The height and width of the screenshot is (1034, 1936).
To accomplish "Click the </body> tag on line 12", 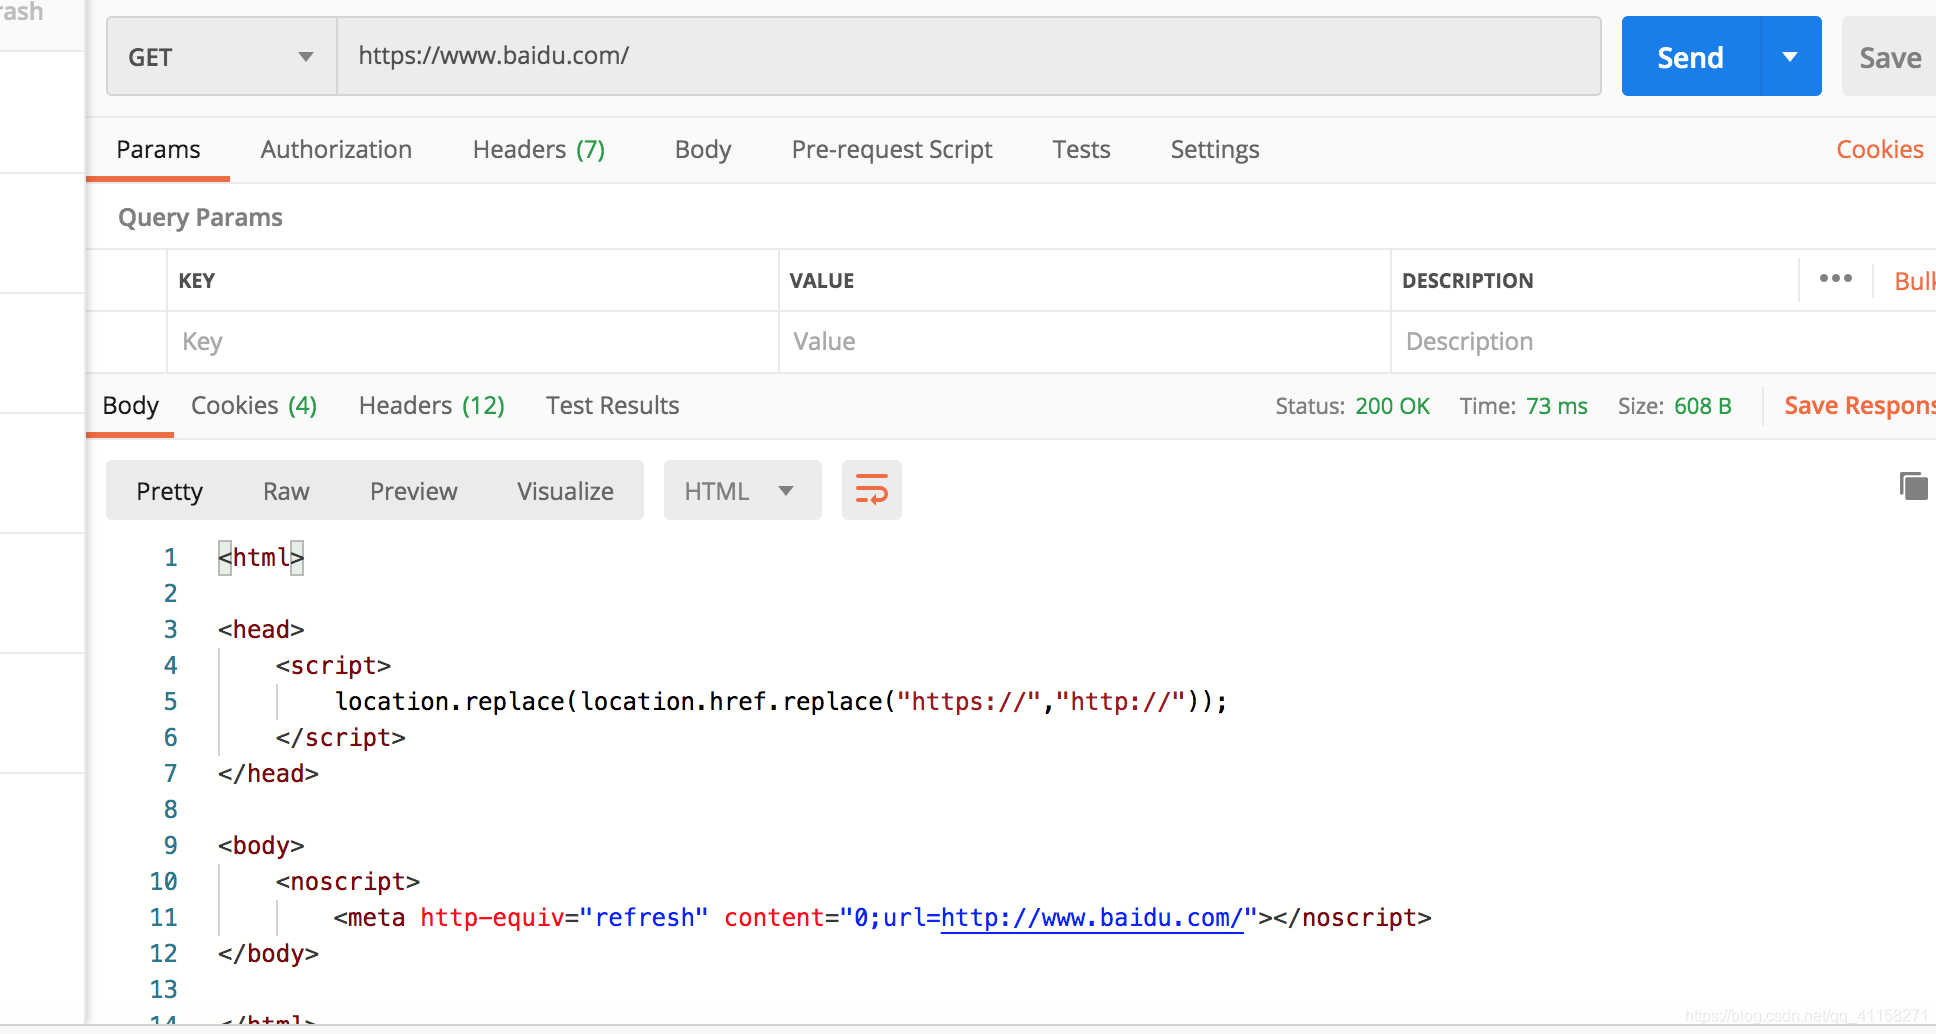I will [x=268, y=953].
